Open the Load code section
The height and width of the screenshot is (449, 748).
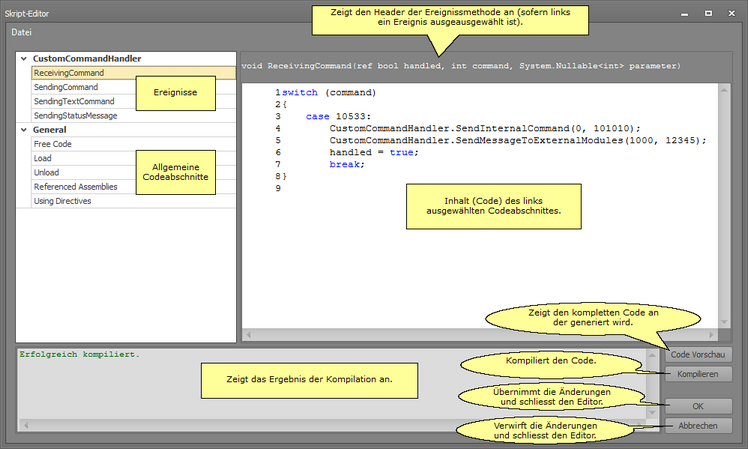pyautogui.click(x=134, y=158)
